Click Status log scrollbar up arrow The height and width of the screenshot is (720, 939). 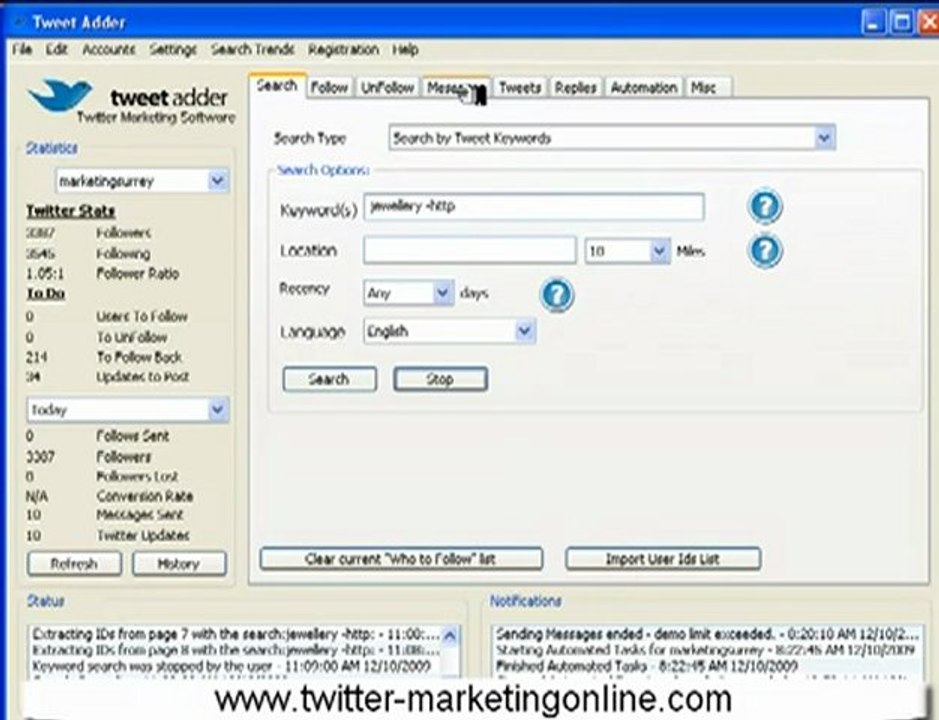450,636
